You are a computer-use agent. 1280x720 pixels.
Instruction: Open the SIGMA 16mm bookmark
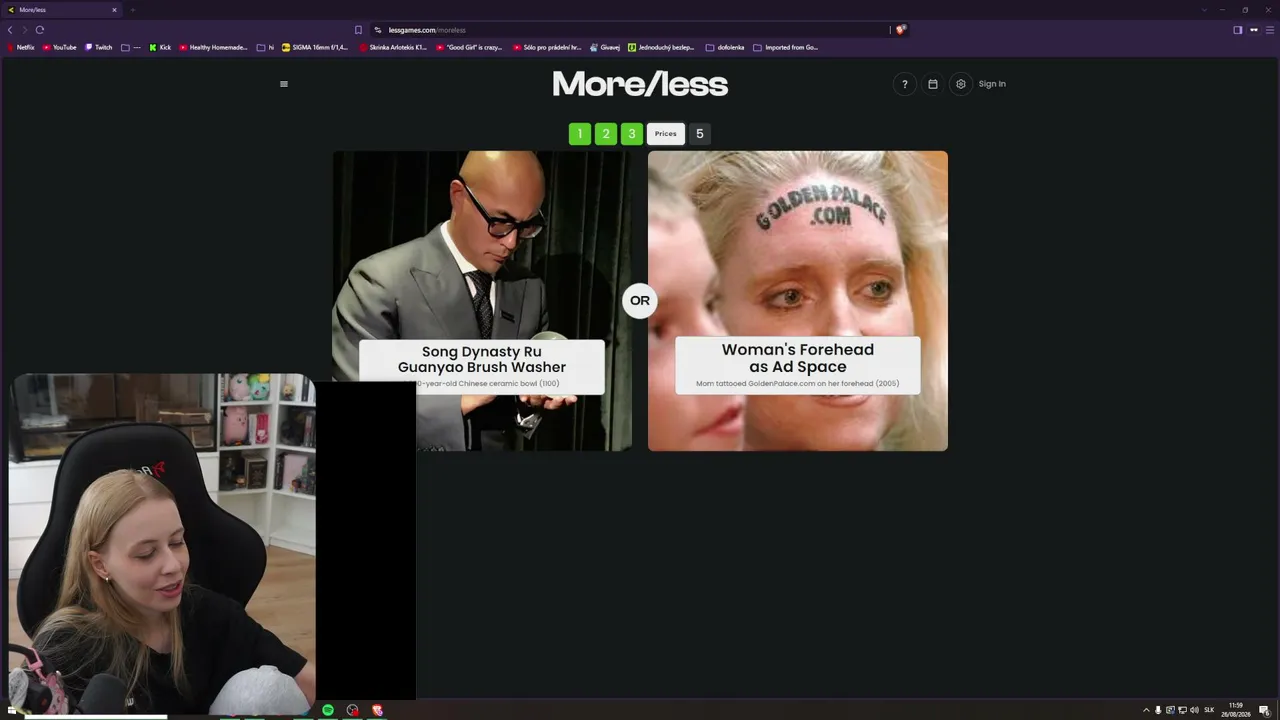313,47
